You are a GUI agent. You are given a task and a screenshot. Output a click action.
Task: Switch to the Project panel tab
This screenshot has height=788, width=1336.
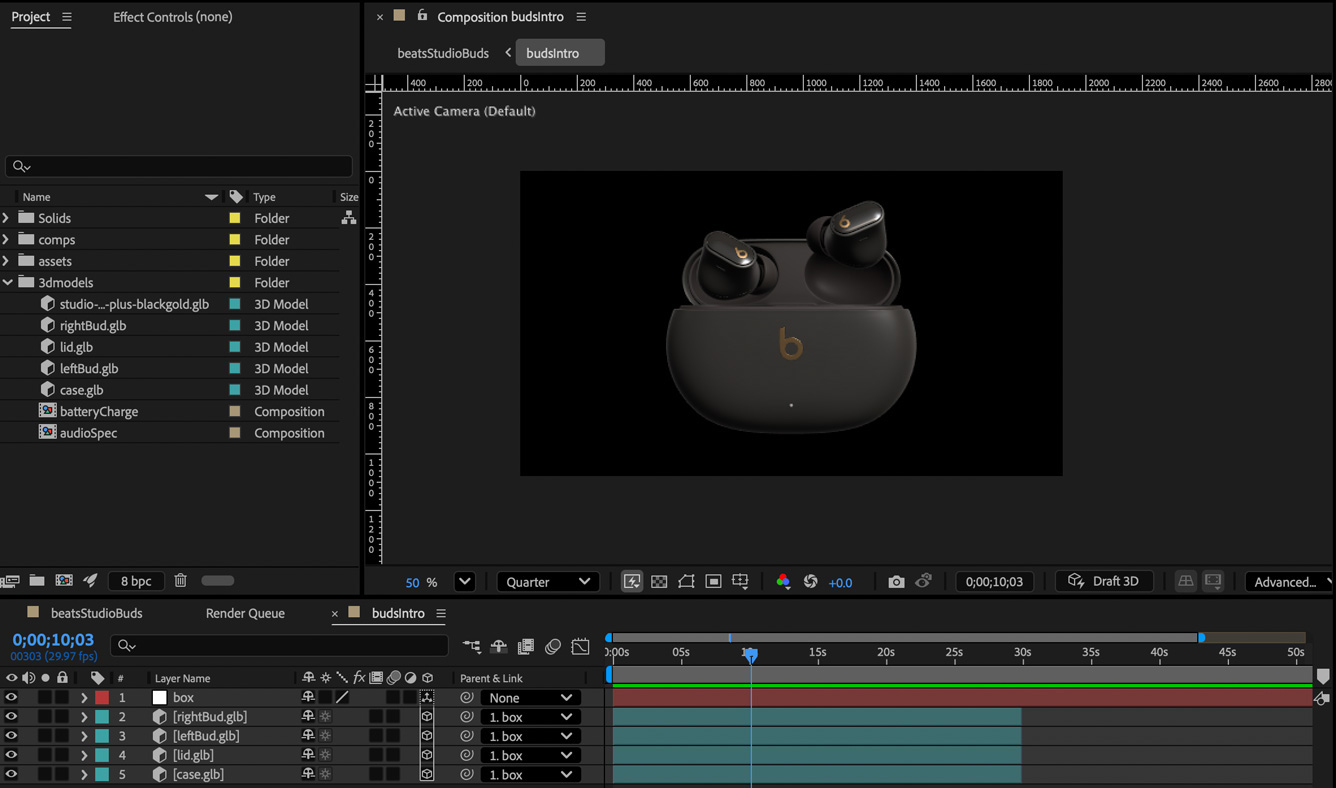point(30,17)
